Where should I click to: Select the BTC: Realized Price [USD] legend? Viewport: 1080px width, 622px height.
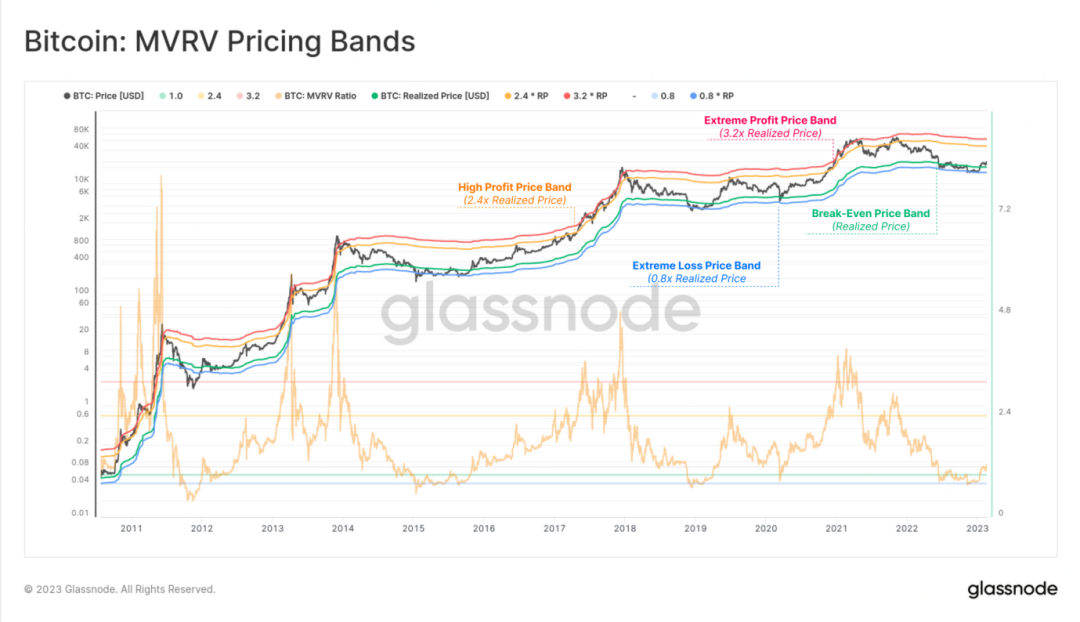coord(430,96)
